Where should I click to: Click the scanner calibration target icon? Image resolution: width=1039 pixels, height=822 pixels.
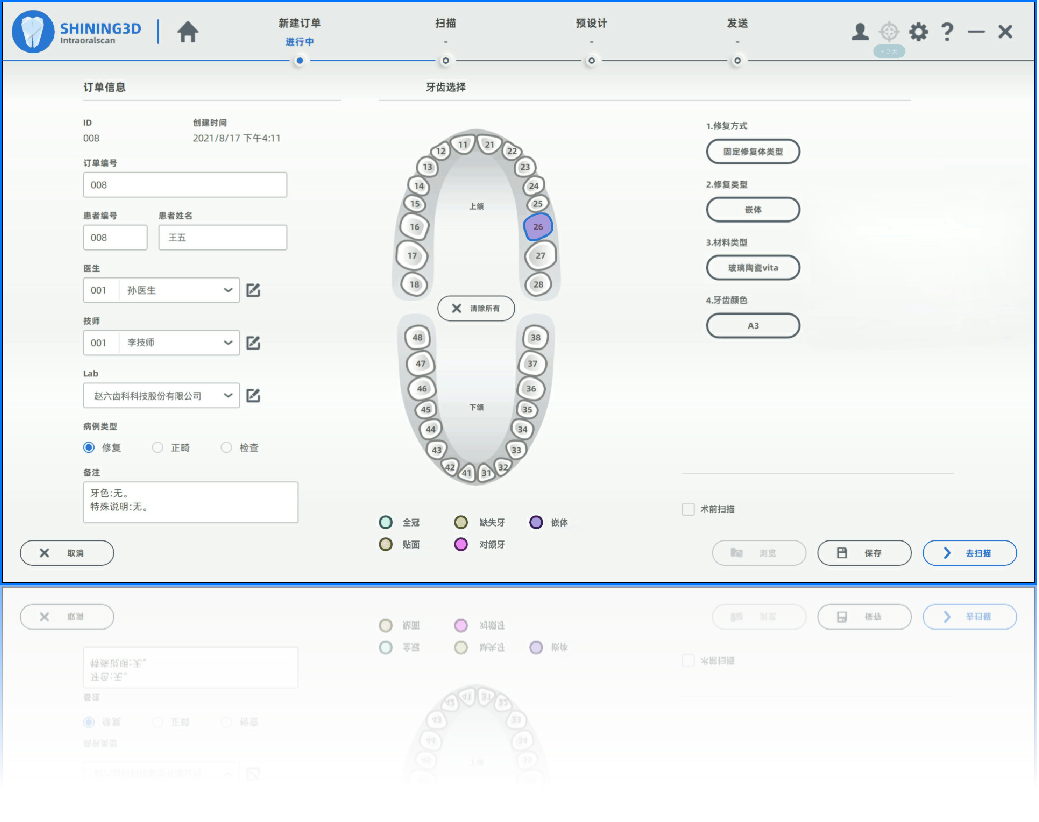pyautogui.click(x=889, y=32)
